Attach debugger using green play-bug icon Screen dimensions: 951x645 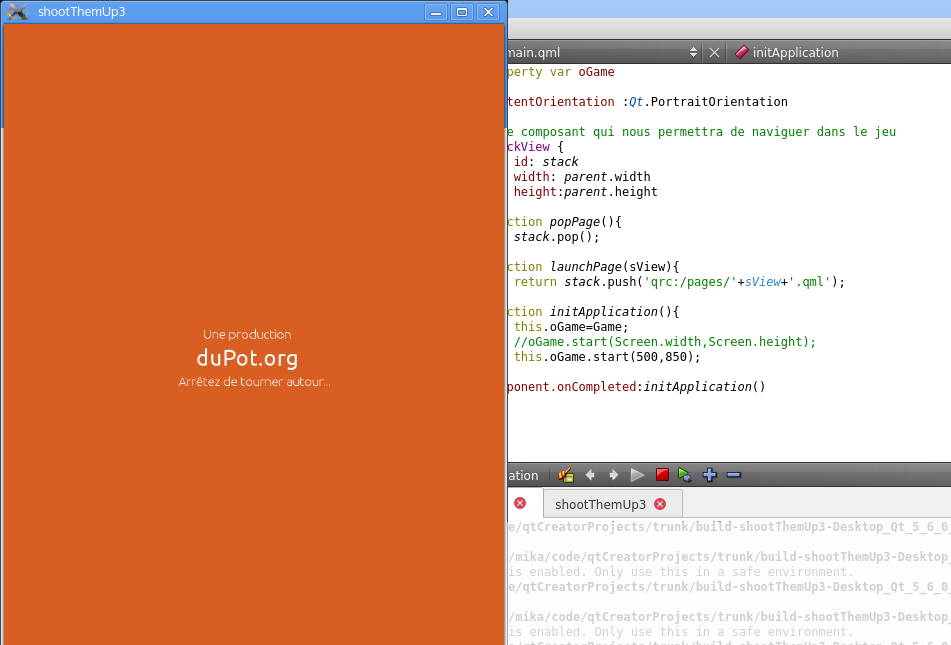(x=685, y=475)
